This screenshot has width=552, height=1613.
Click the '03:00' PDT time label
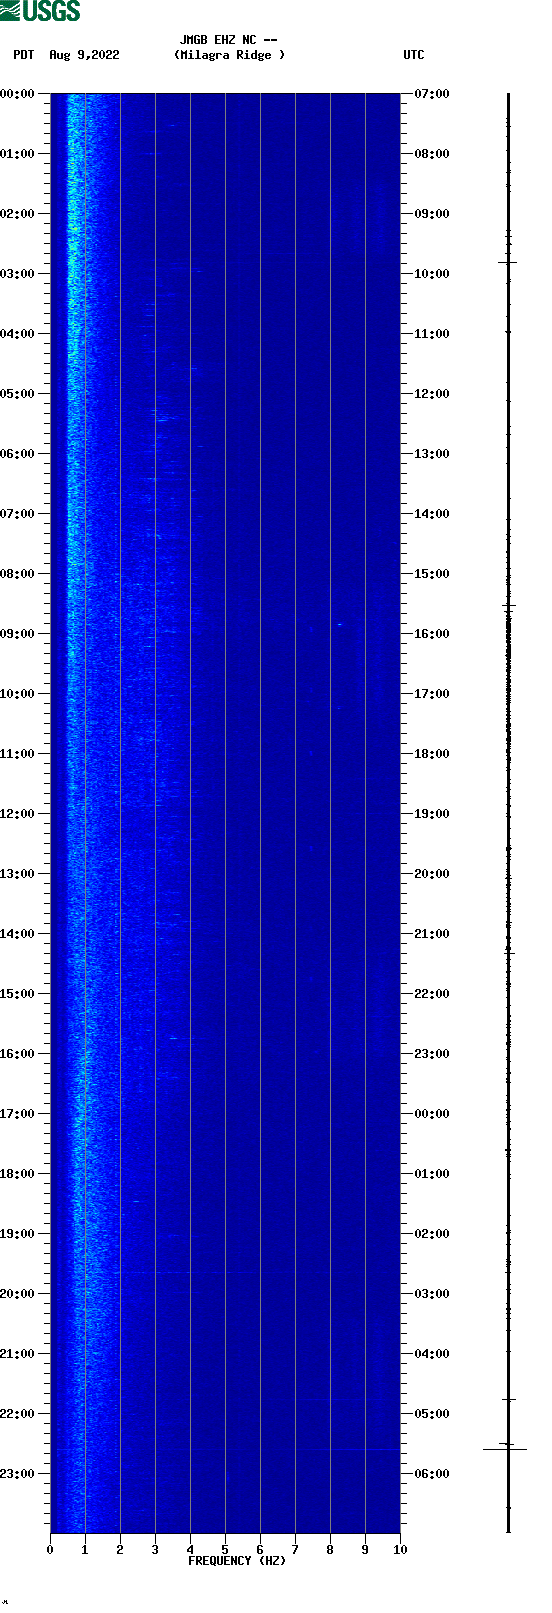coord(18,274)
